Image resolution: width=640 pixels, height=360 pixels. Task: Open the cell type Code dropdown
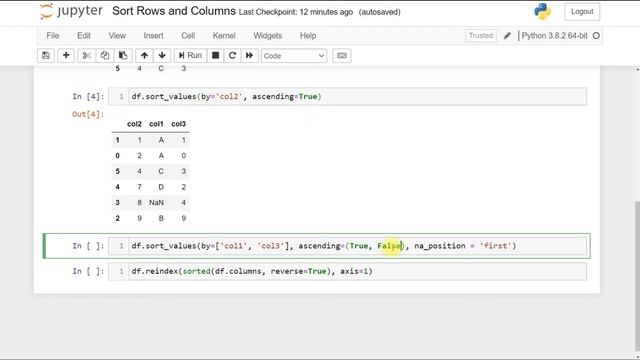pyautogui.click(x=294, y=56)
